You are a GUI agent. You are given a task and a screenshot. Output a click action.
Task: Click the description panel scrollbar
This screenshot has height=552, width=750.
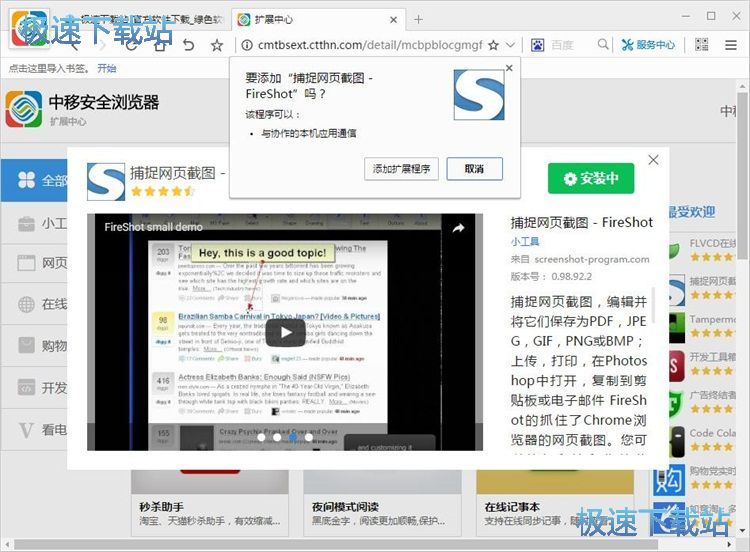pos(653,305)
